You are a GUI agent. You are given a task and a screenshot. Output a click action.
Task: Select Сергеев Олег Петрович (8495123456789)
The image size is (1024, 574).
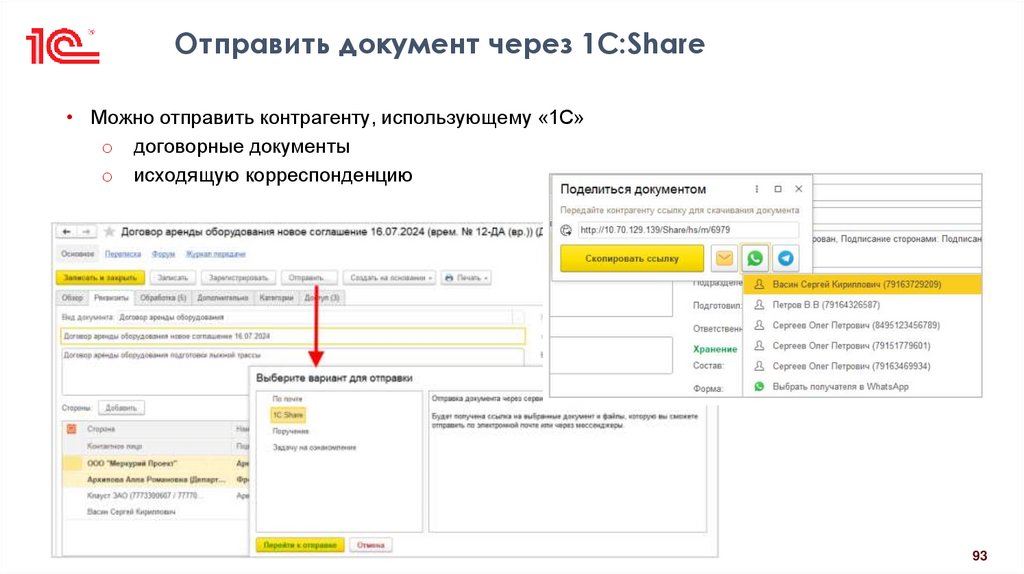862,325
